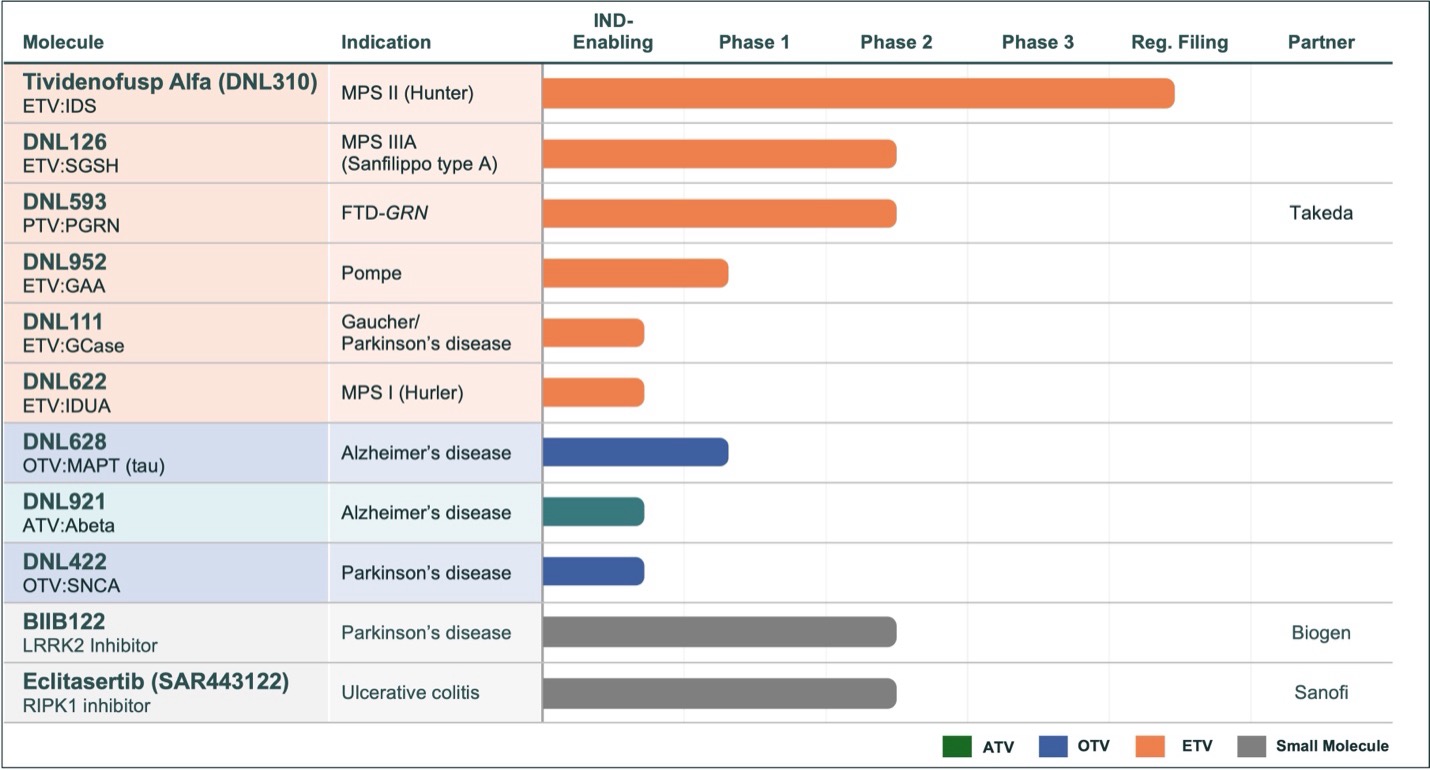Image resolution: width=1430 pixels, height=770 pixels.
Task: Click the Pompe indication cell
Action: (x=372, y=273)
